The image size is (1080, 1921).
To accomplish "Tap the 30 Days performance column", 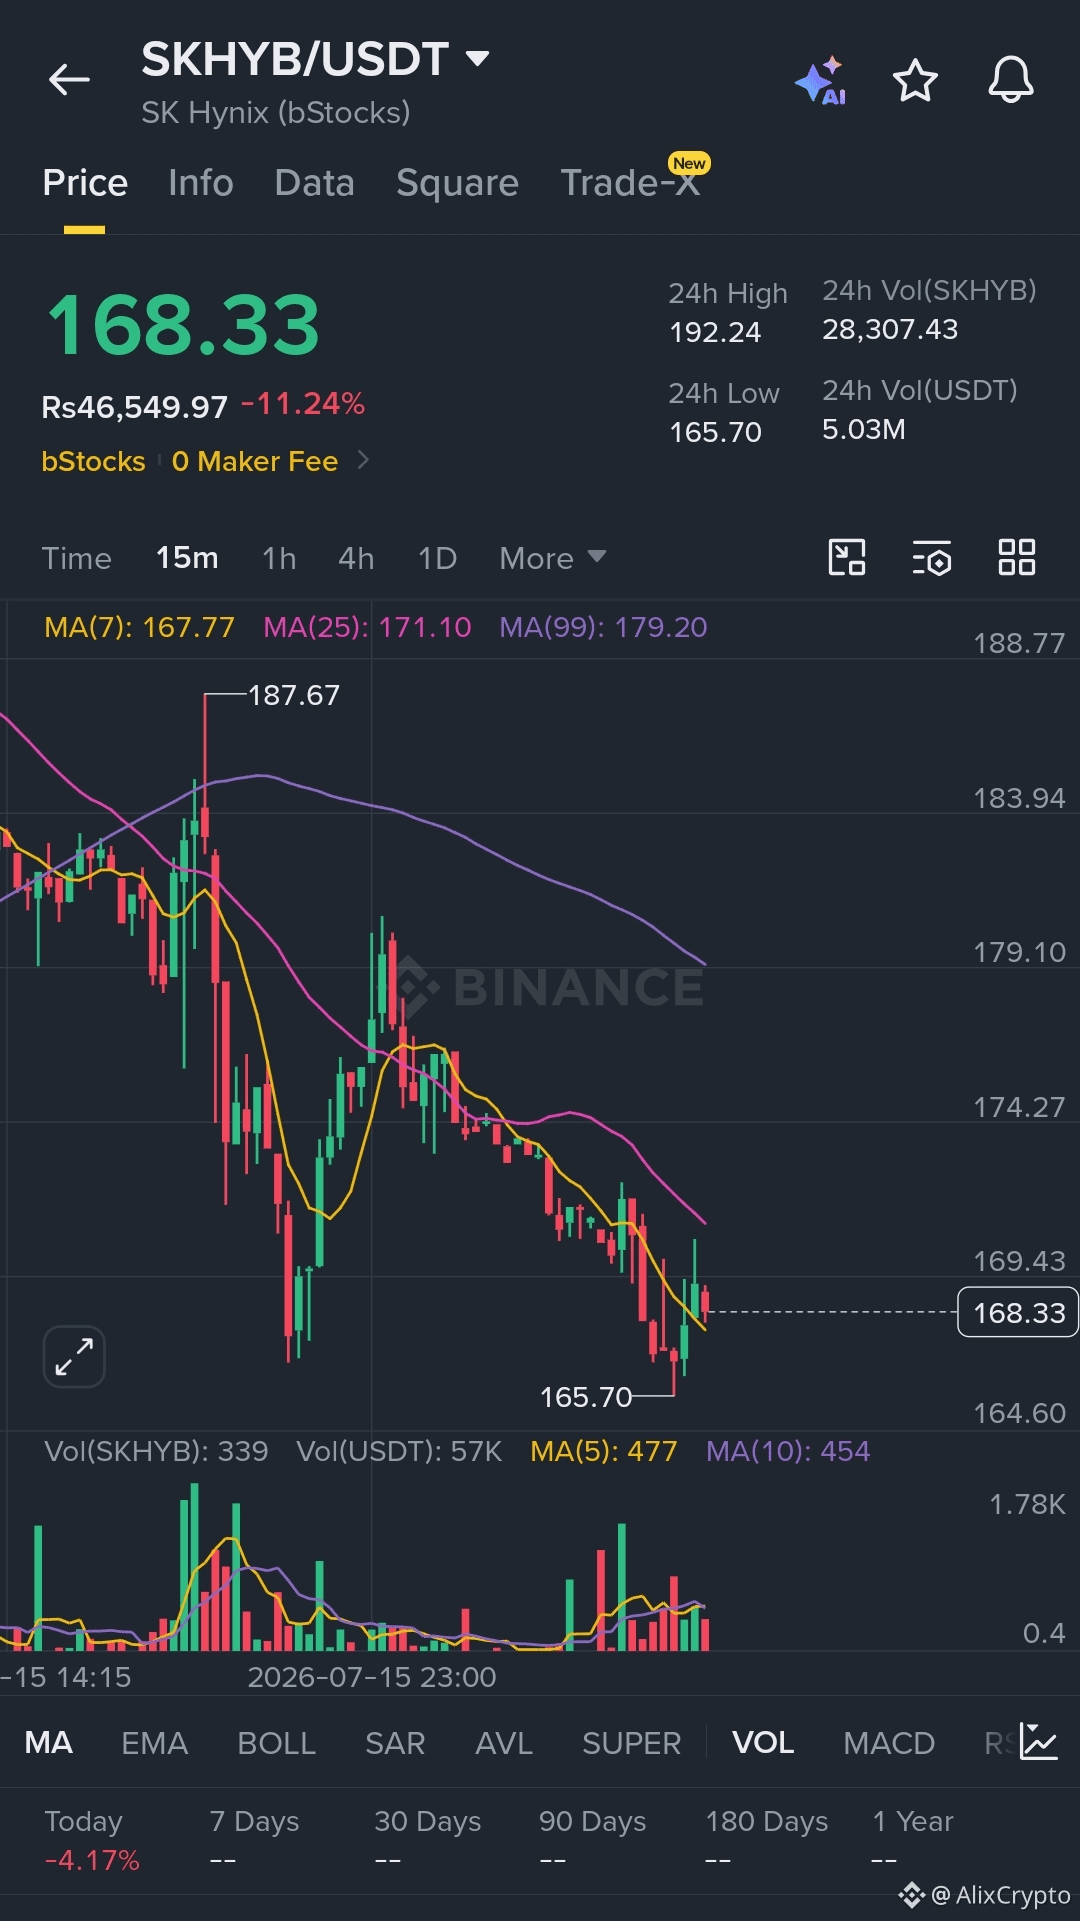I will click(x=427, y=1840).
